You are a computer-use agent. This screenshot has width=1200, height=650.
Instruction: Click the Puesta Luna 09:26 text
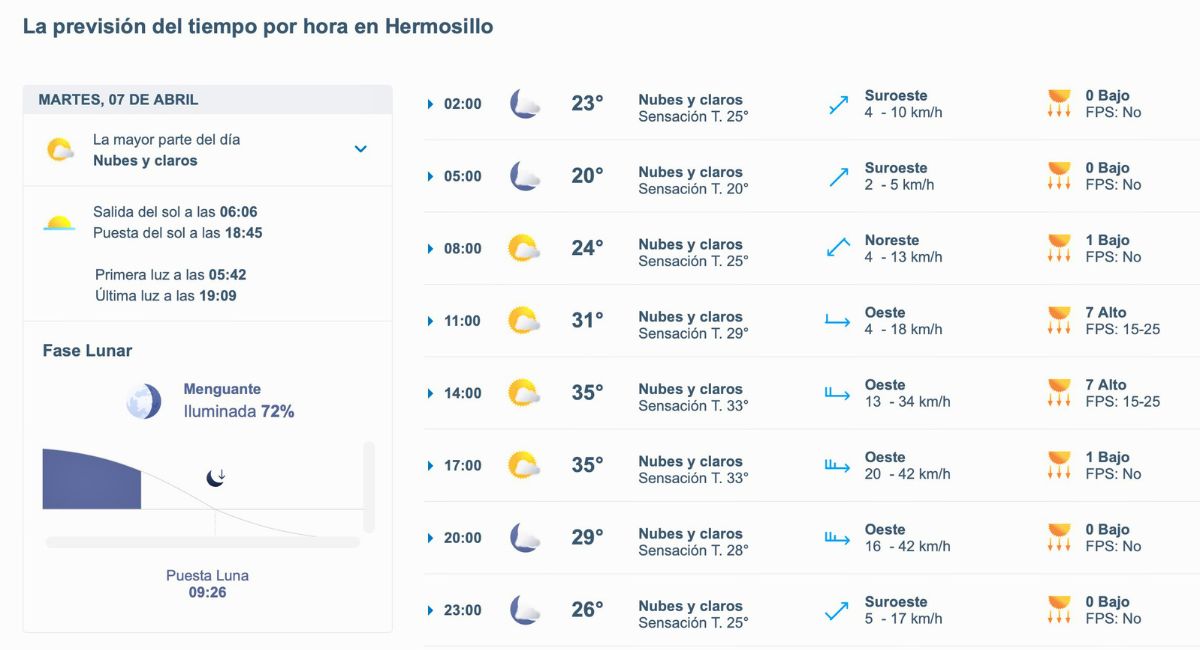click(207, 582)
